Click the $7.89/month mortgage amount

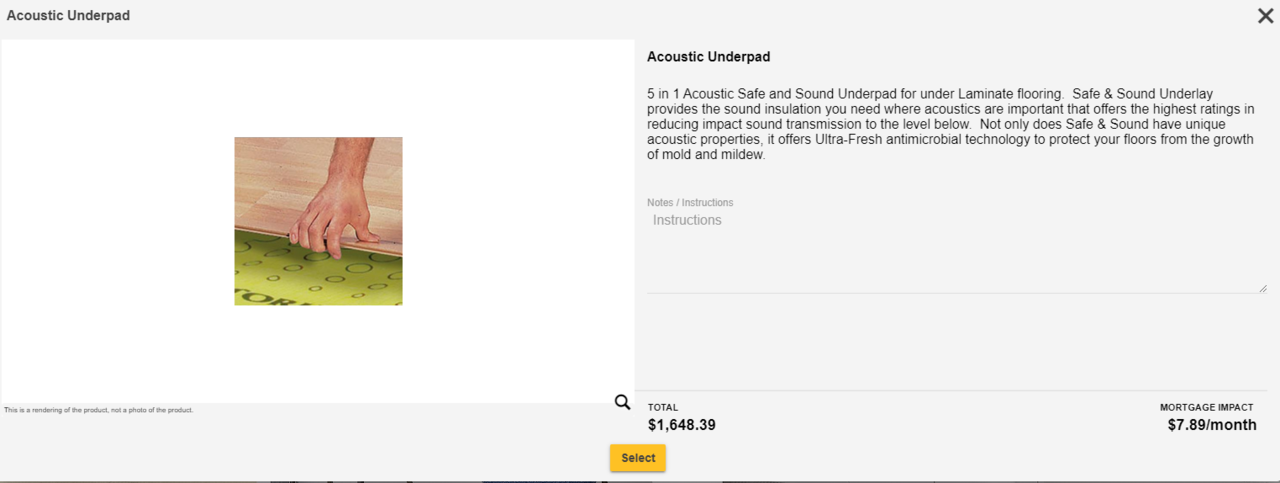point(1212,425)
